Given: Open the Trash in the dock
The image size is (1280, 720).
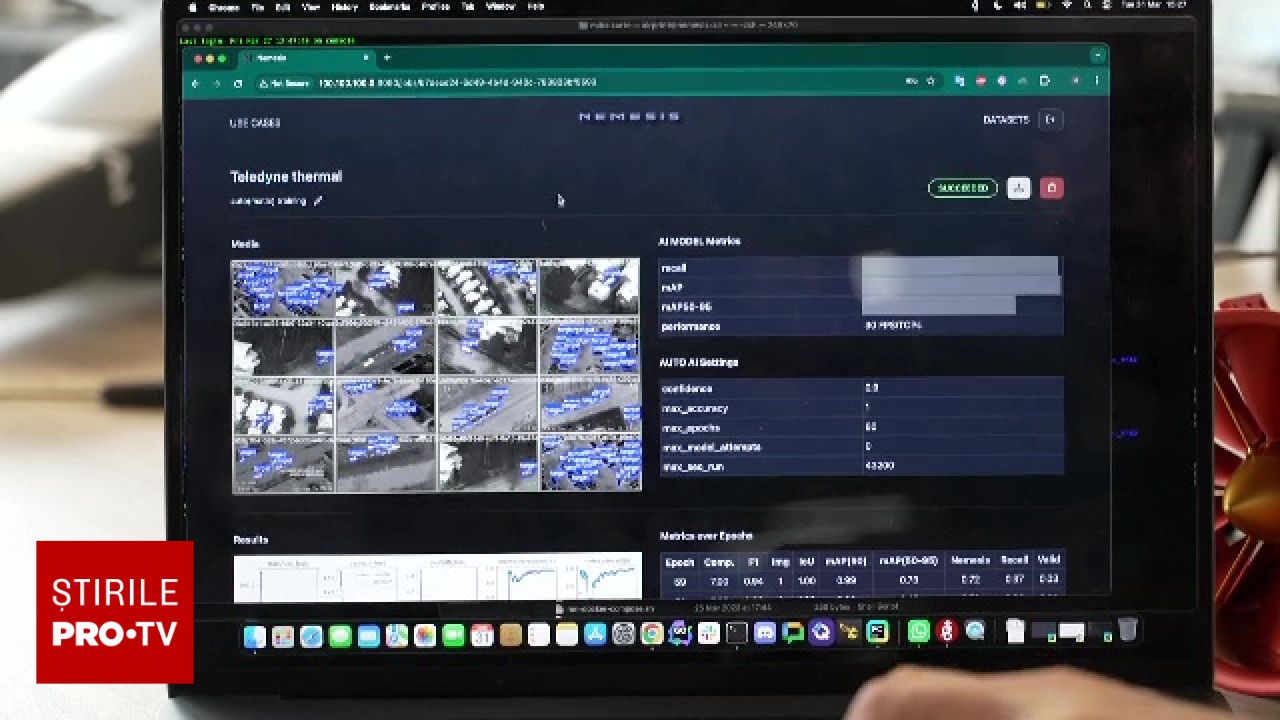Looking at the screenshot, I should click(x=1127, y=631).
